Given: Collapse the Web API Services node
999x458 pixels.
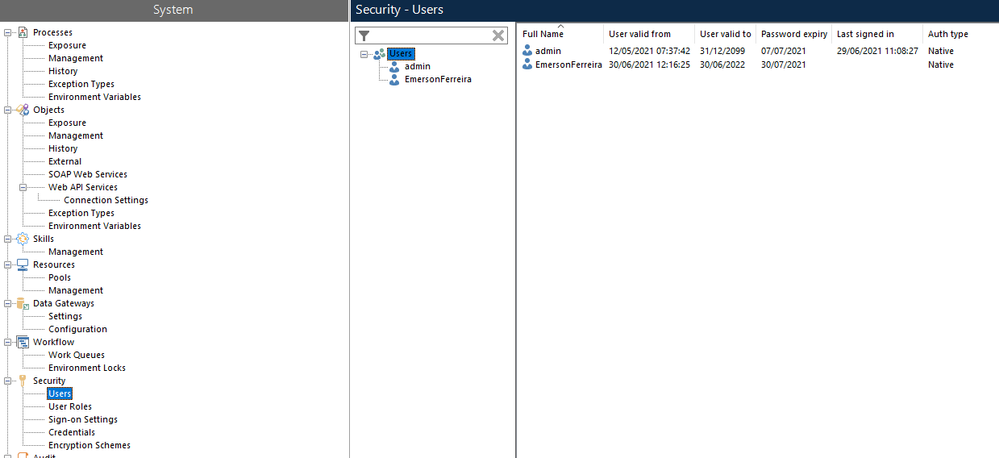Looking at the screenshot, I should tap(23, 187).
